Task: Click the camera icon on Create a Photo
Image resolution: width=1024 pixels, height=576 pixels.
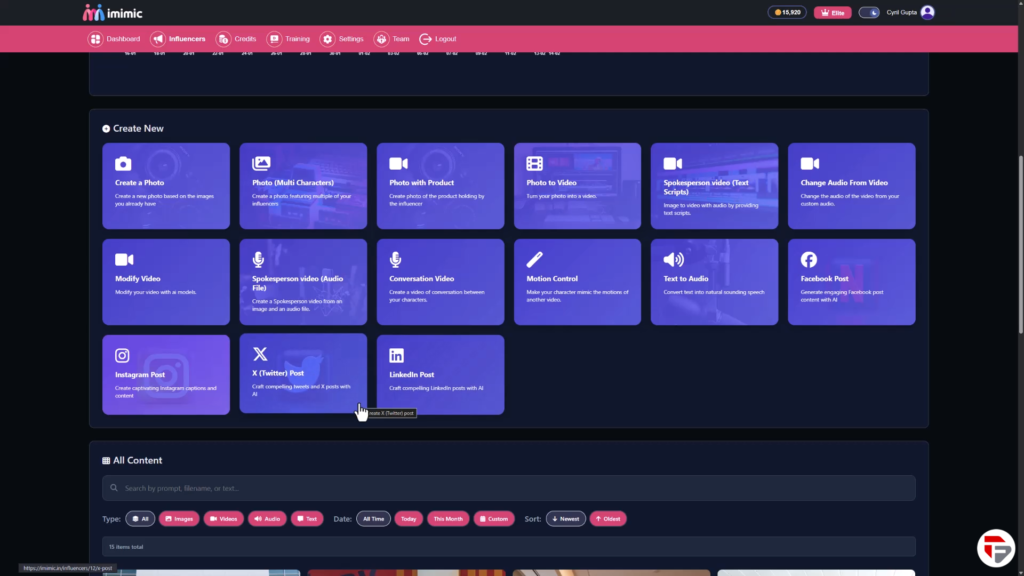Action: click(x=123, y=164)
